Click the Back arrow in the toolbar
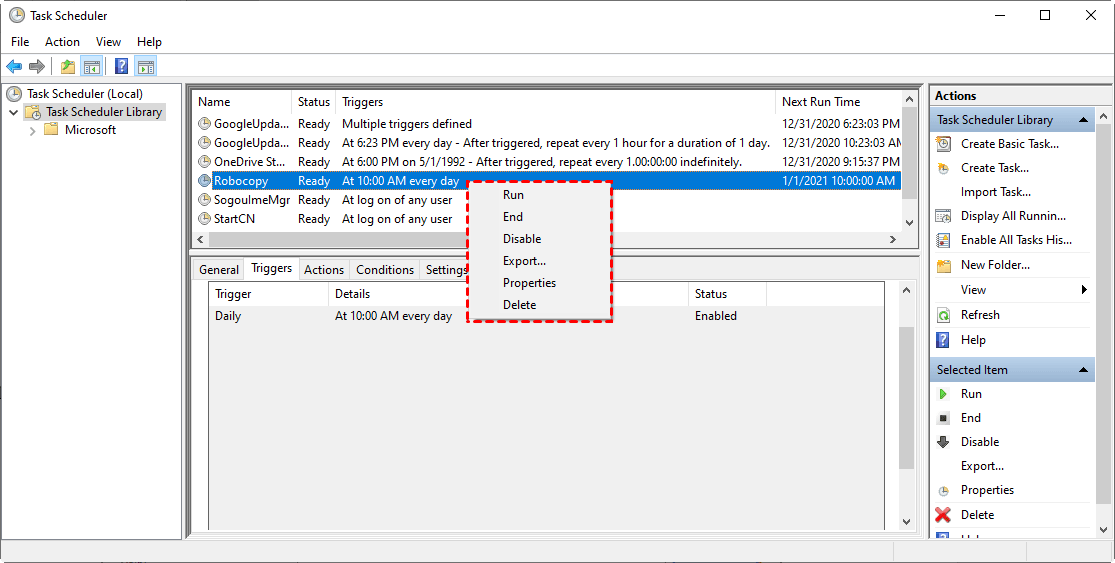 tap(14, 67)
